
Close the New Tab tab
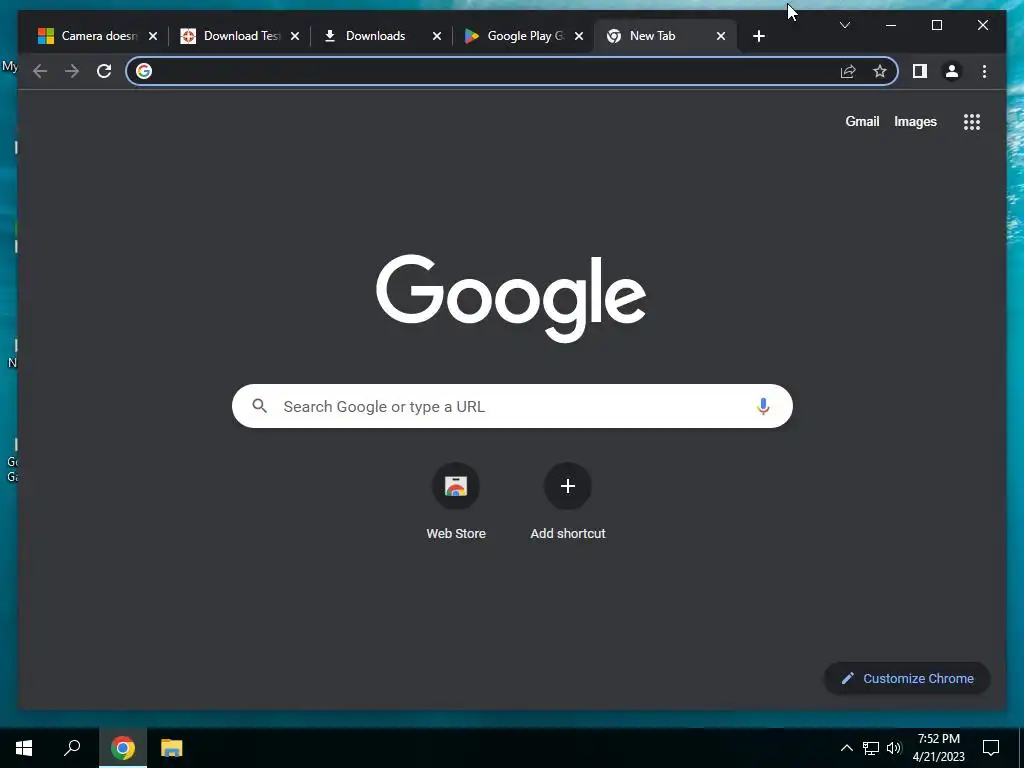pyautogui.click(x=721, y=36)
